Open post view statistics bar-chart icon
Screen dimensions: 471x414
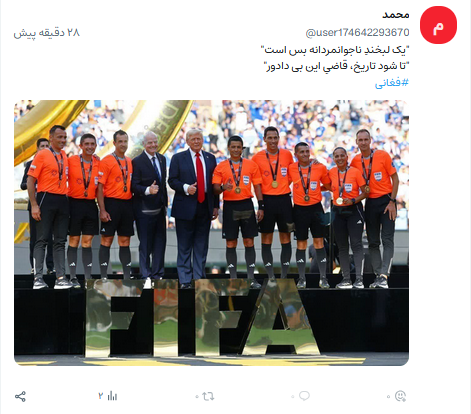tap(113, 396)
